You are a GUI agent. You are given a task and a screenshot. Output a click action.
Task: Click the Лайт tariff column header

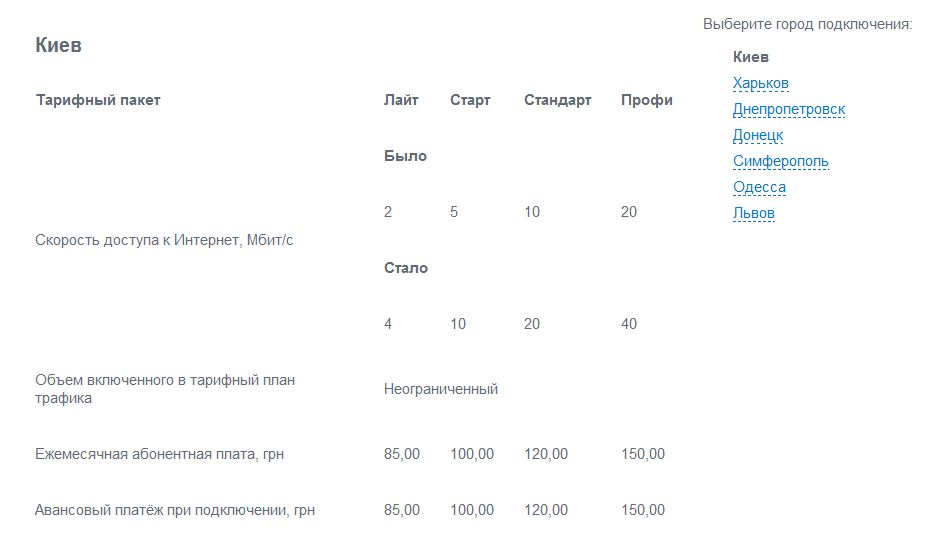[401, 100]
